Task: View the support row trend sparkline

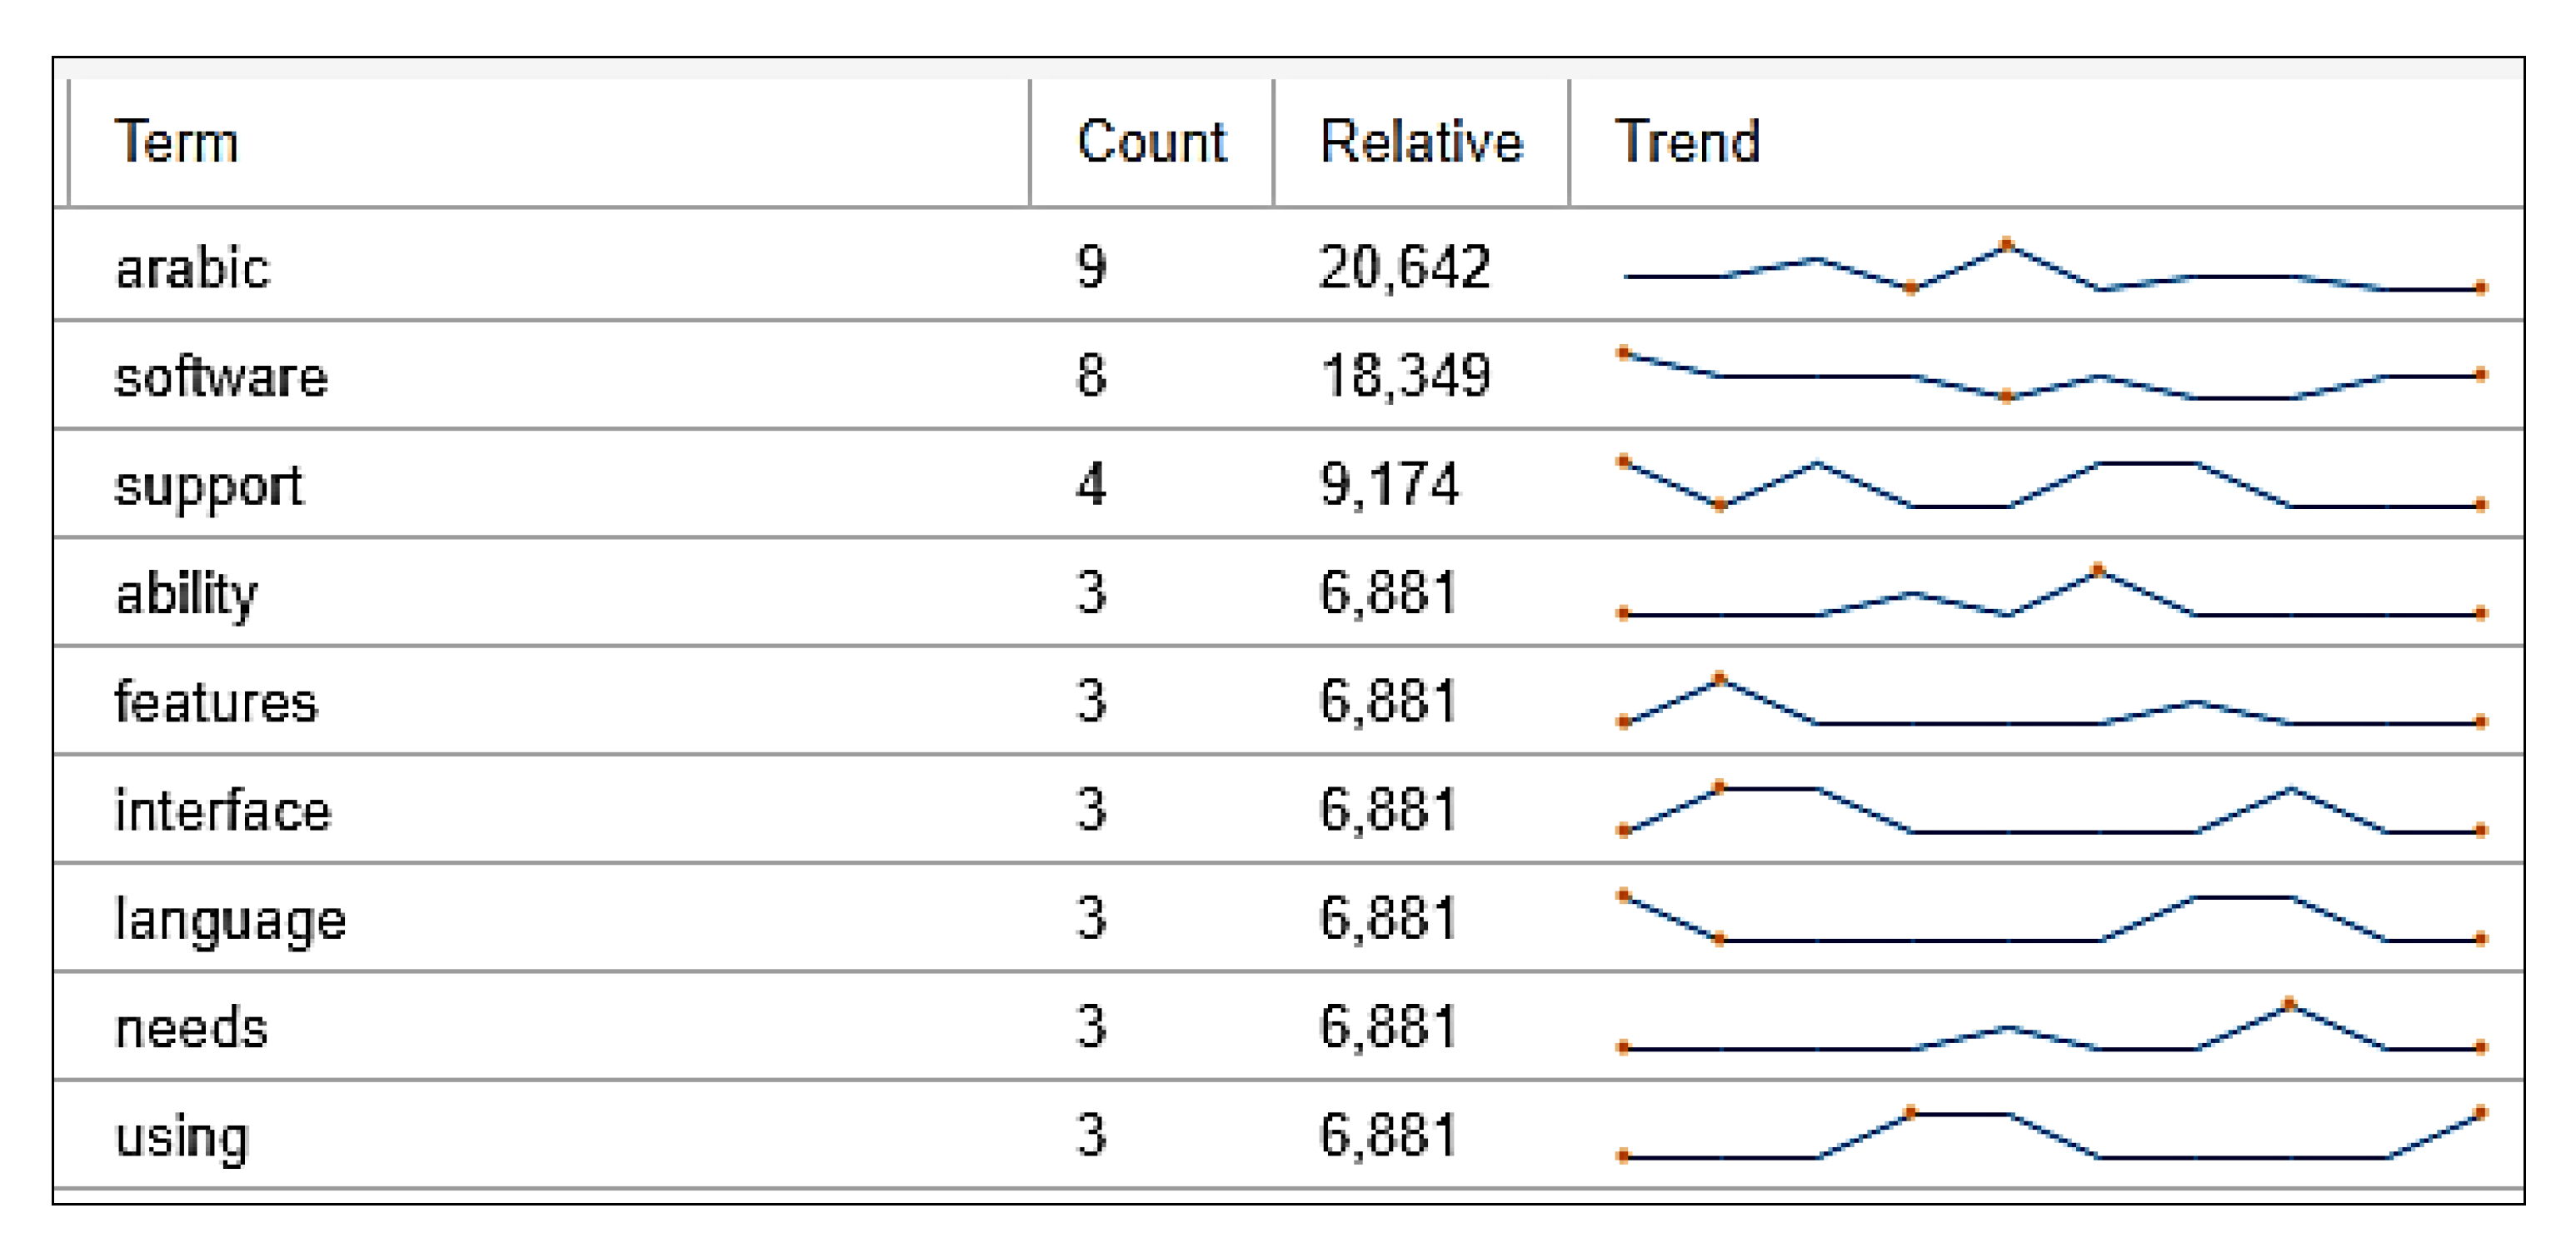Action: click(x=2050, y=486)
